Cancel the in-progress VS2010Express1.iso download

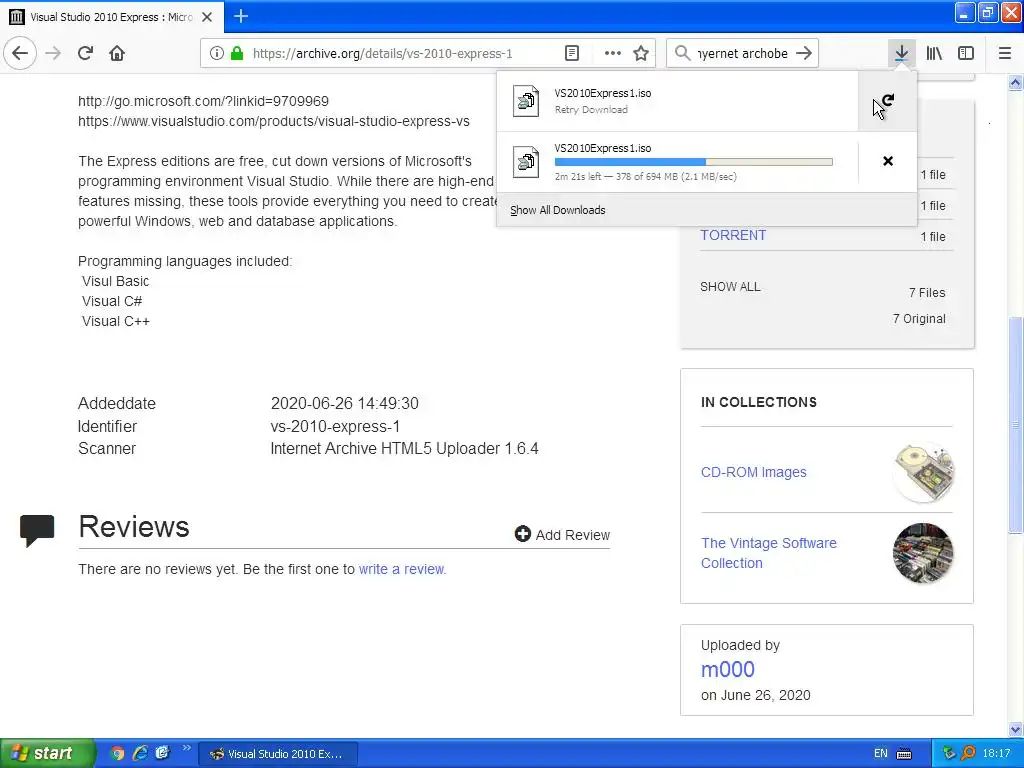coord(888,161)
